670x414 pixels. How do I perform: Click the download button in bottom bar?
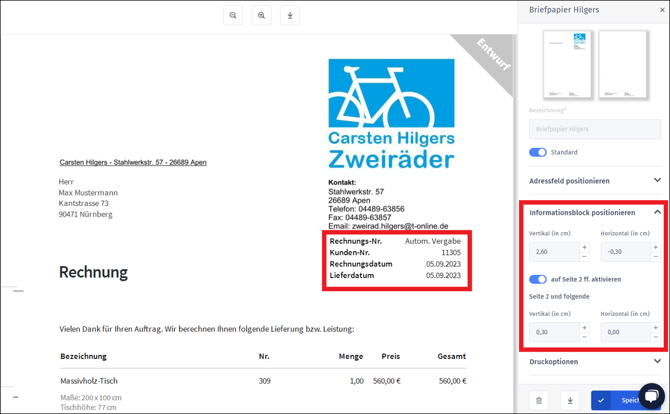pyautogui.click(x=570, y=400)
